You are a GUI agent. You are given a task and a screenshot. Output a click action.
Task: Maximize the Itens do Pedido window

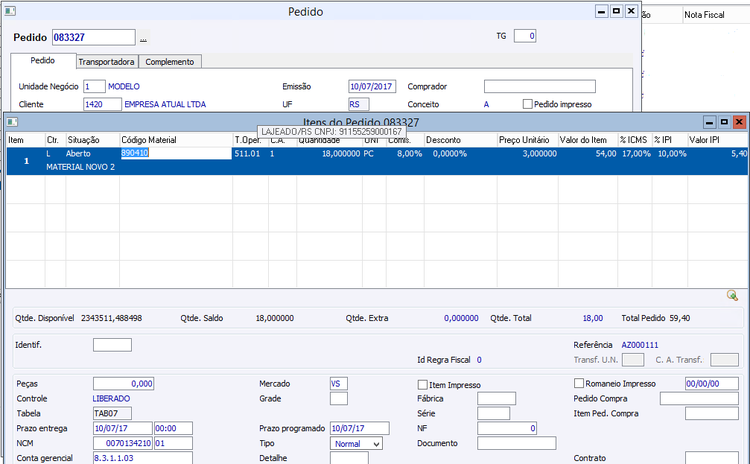[x=724, y=122]
